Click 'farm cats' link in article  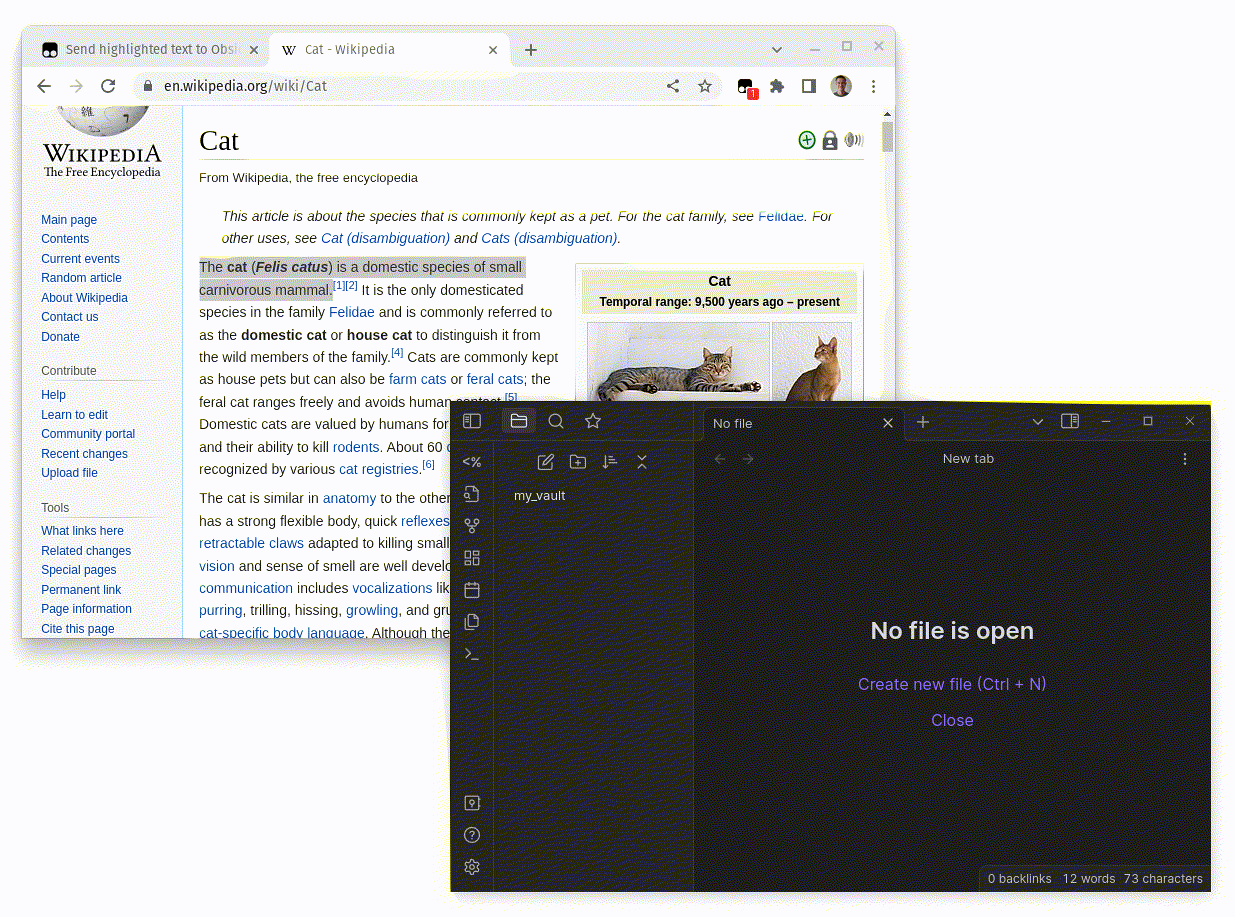418,379
